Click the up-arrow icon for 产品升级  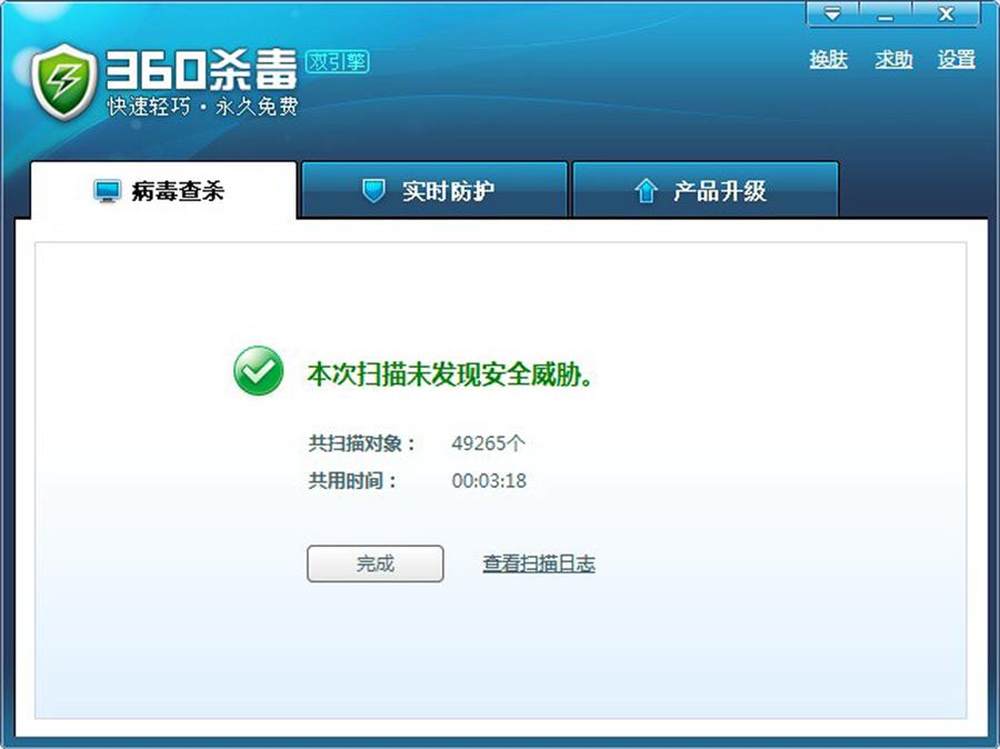coord(646,191)
